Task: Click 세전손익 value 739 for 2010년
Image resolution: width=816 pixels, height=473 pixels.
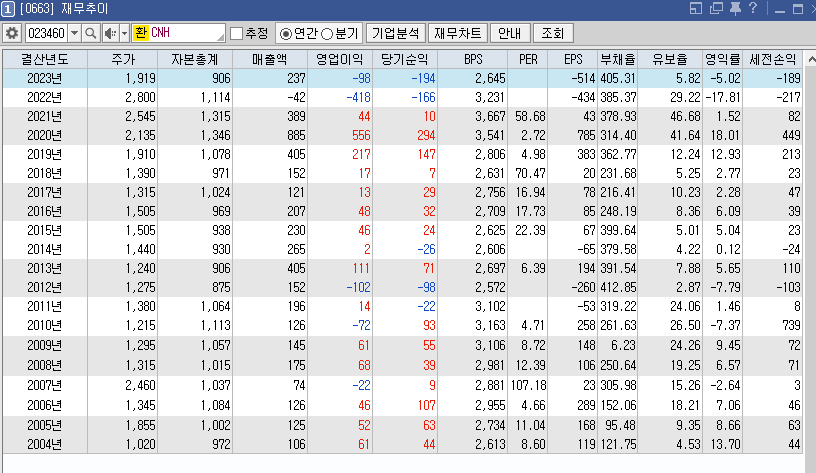Action: click(x=791, y=325)
